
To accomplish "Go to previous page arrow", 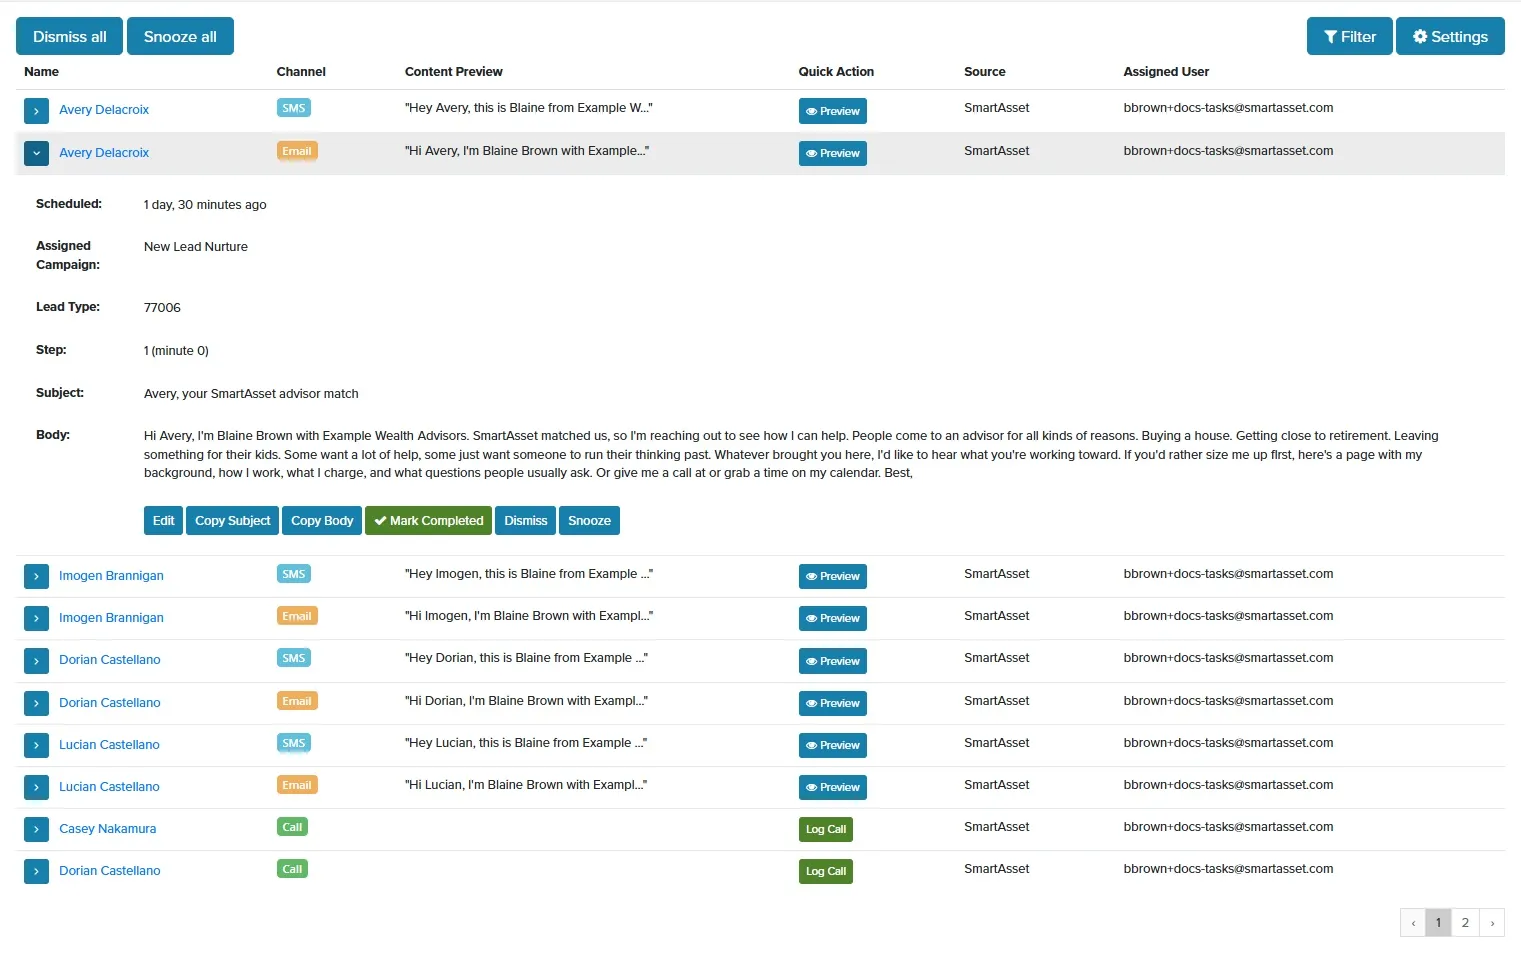I will click(x=1413, y=923).
